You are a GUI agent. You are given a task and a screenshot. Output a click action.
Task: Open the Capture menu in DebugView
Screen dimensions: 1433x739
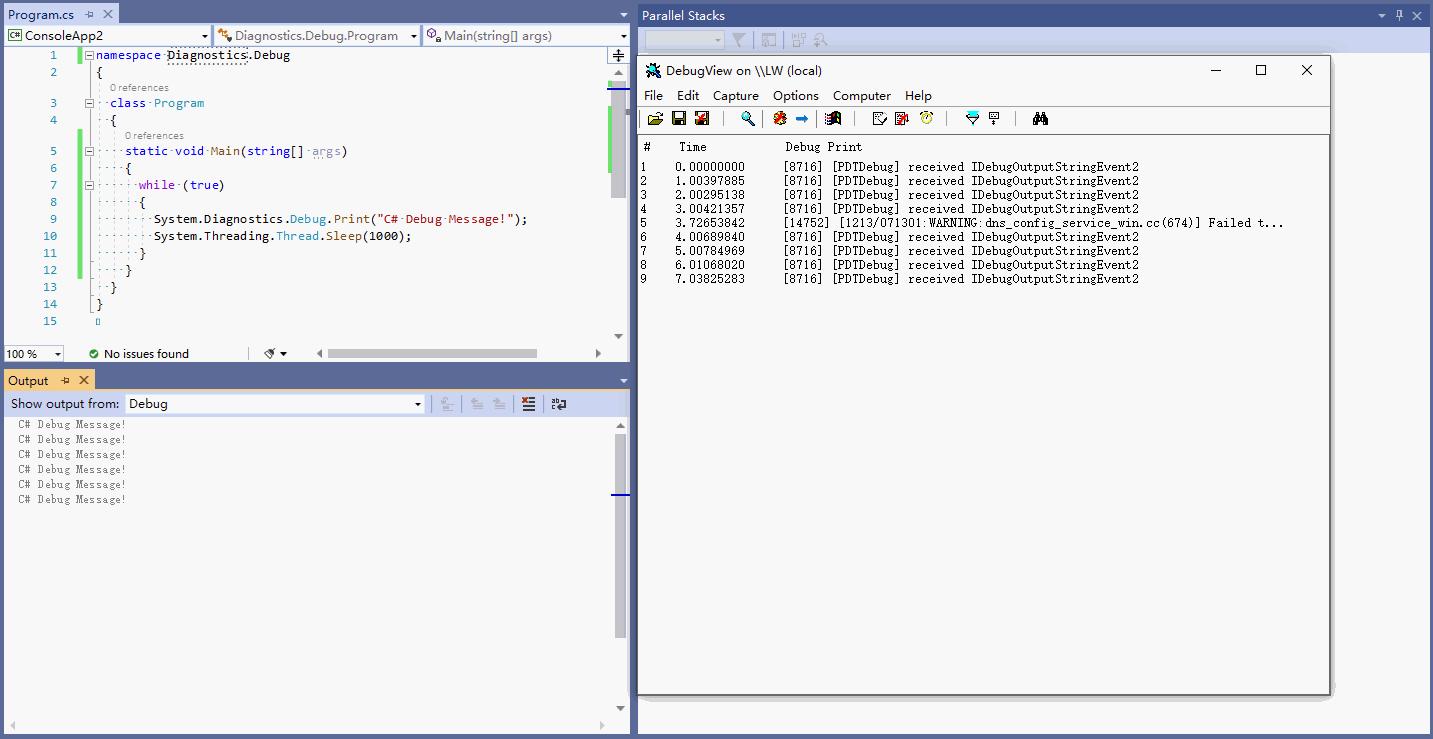click(x=736, y=96)
